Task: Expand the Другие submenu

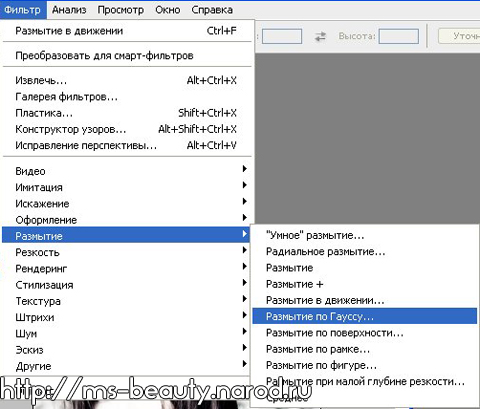Action: pos(127,366)
